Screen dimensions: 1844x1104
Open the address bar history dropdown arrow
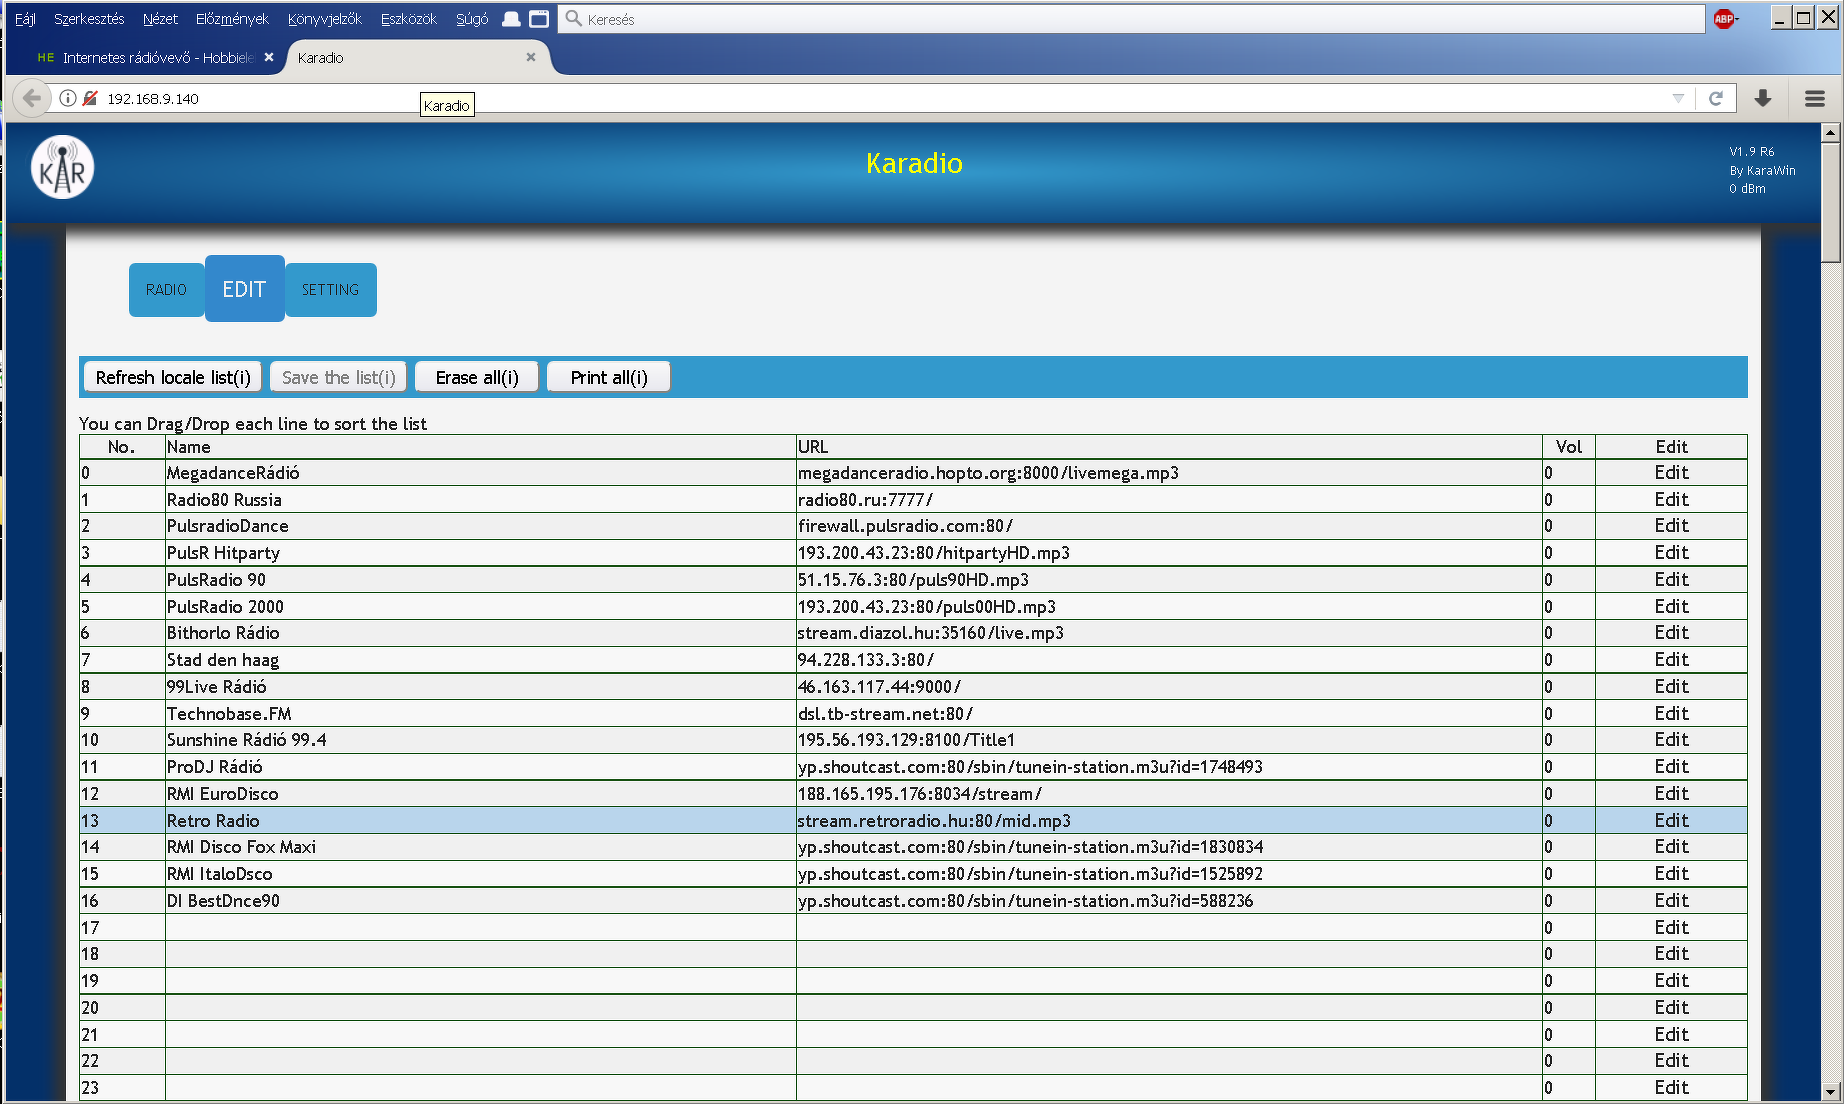tap(1678, 98)
